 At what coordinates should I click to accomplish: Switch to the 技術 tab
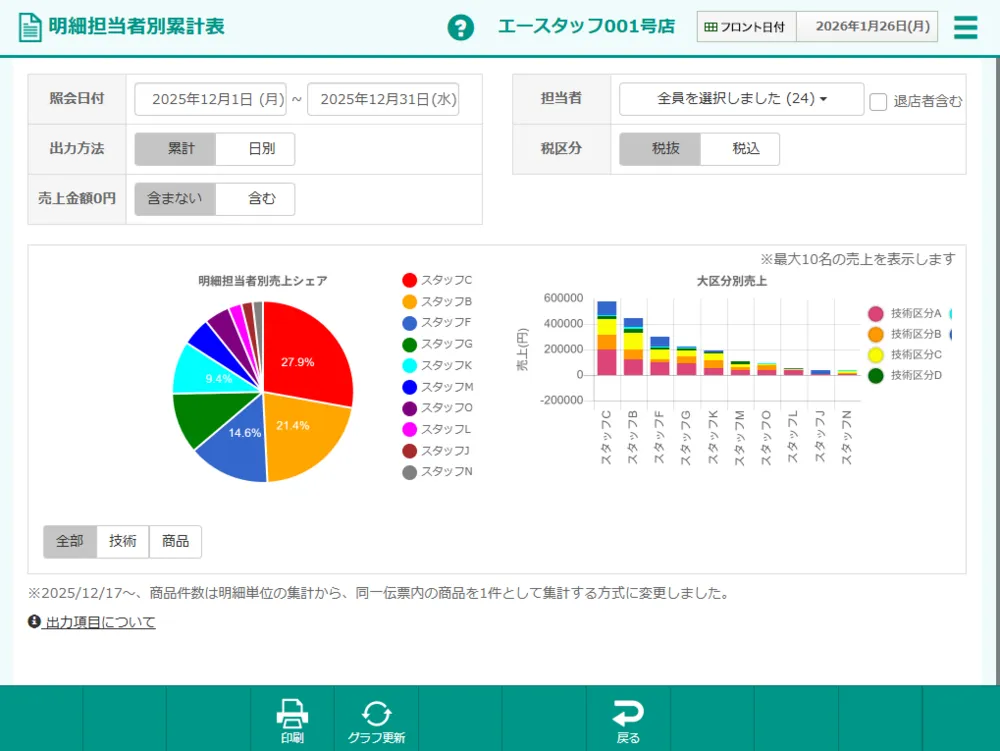122,541
